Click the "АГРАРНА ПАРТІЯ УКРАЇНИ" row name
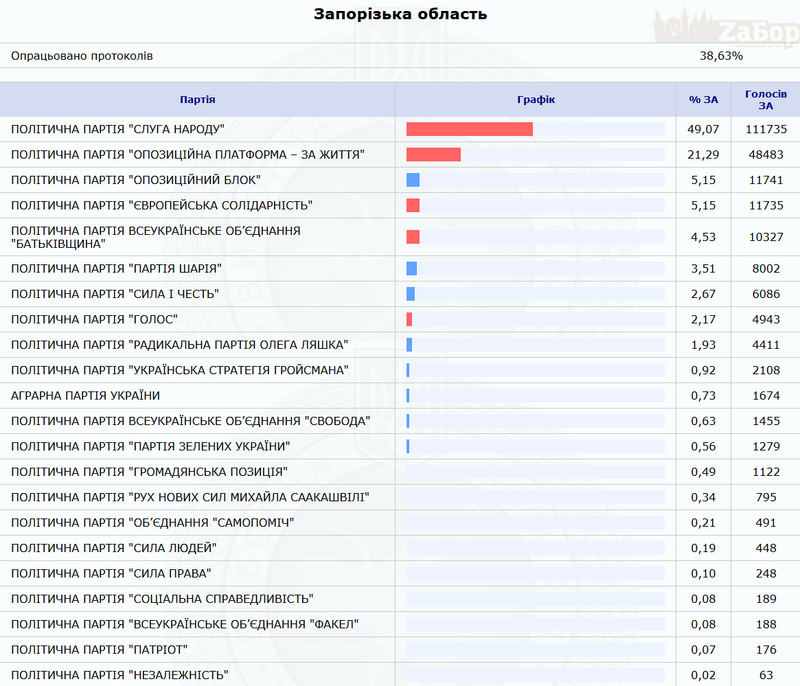 point(85,395)
